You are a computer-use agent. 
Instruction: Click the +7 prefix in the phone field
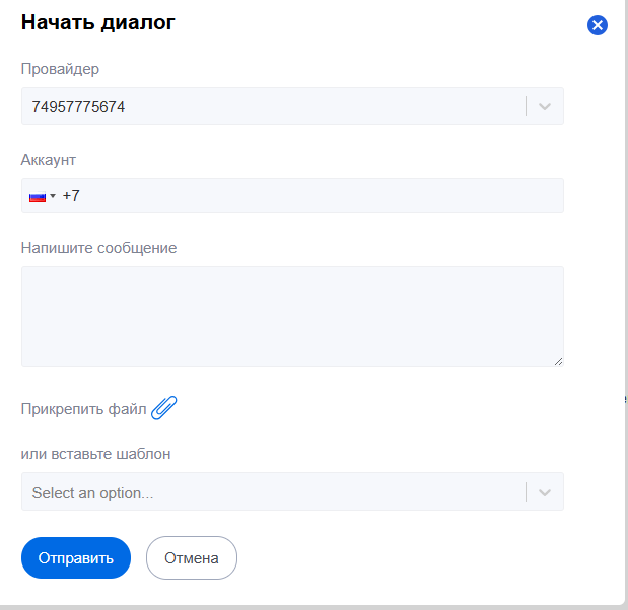[71, 196]
